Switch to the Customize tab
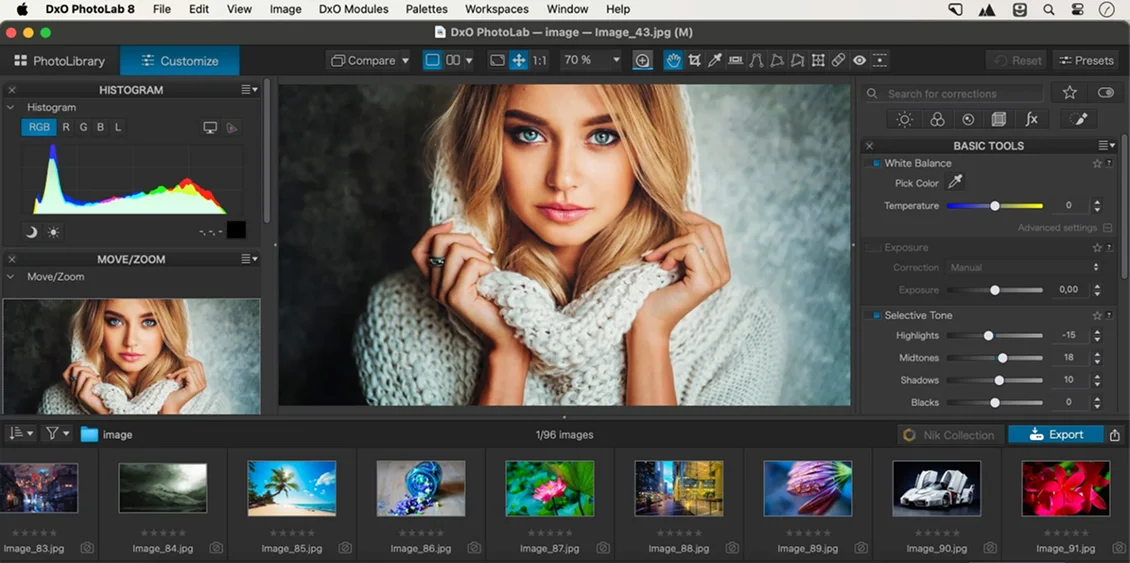This screenshot has width=1130, height=563. (179, 61)
